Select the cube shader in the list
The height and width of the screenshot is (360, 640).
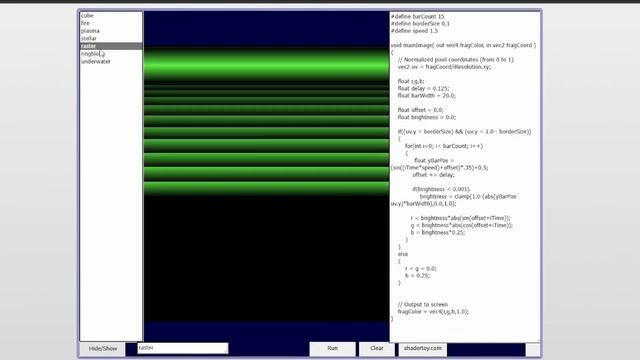111,16
